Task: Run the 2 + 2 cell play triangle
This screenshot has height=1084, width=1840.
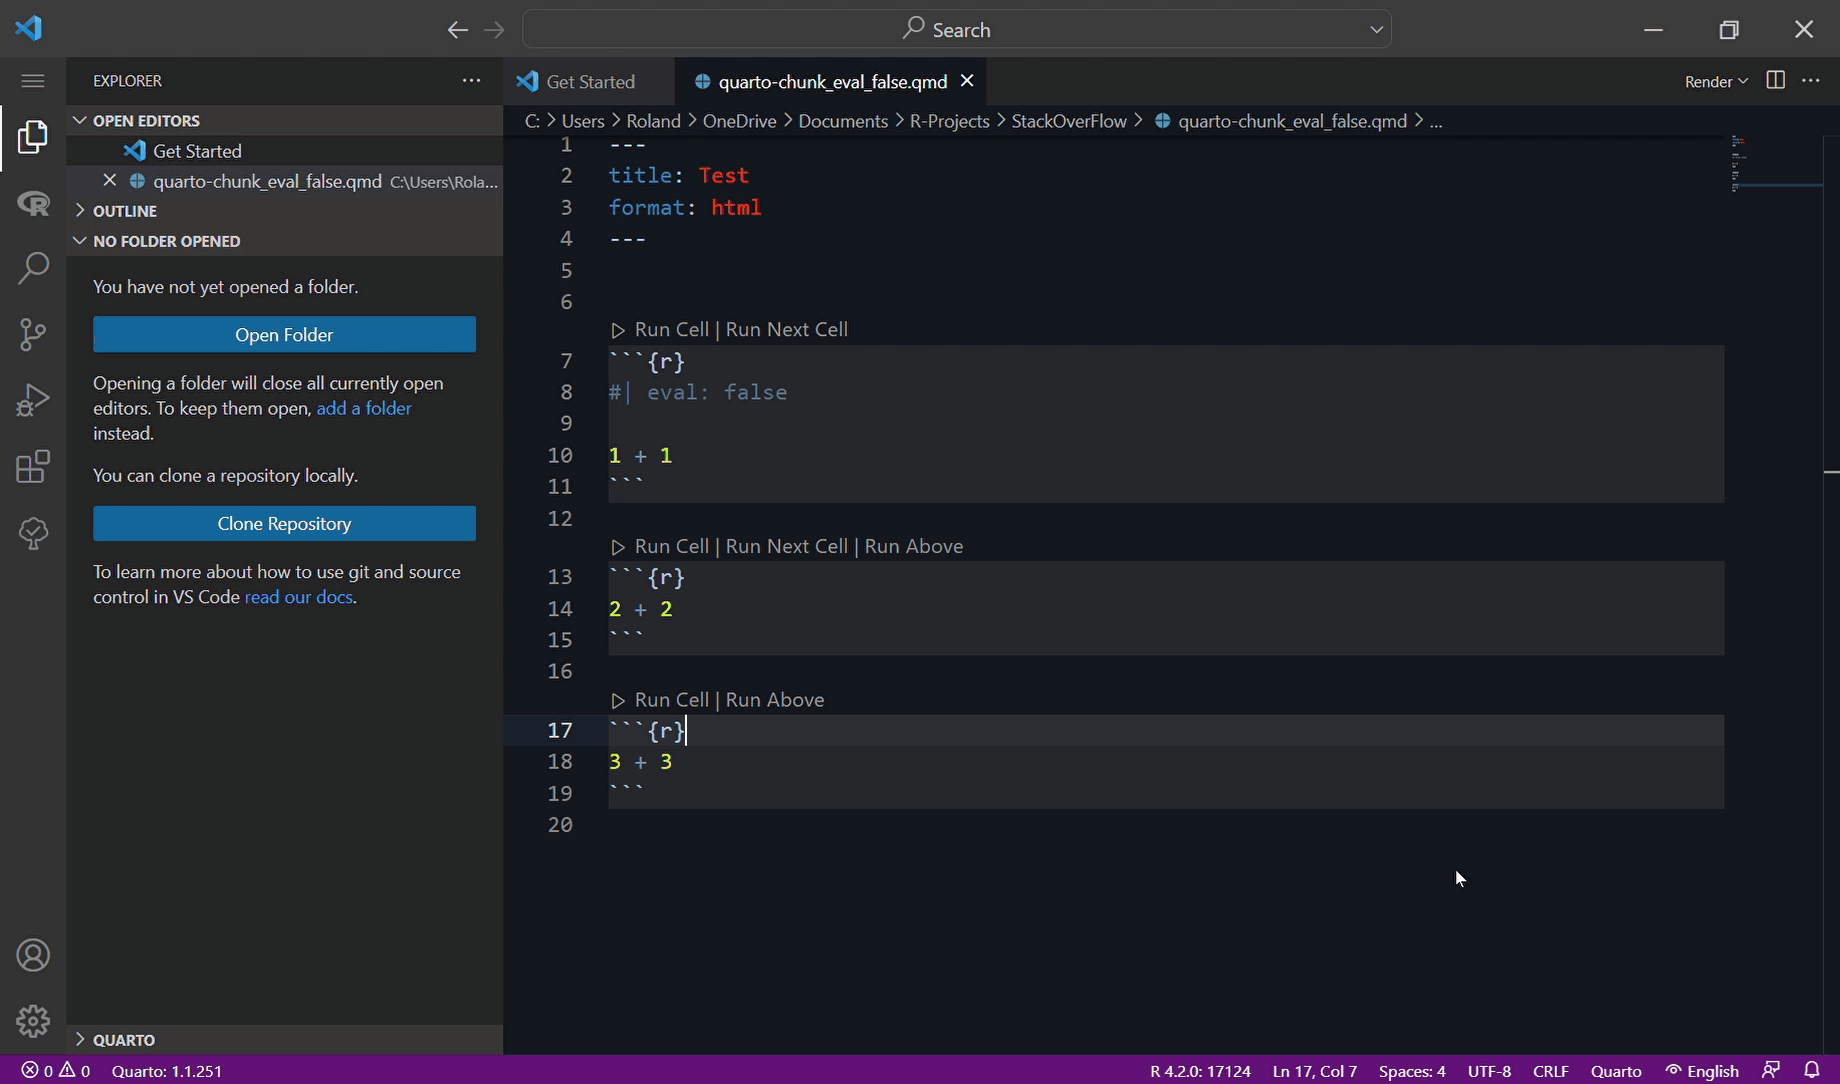Action: click(x=618, y=547)
